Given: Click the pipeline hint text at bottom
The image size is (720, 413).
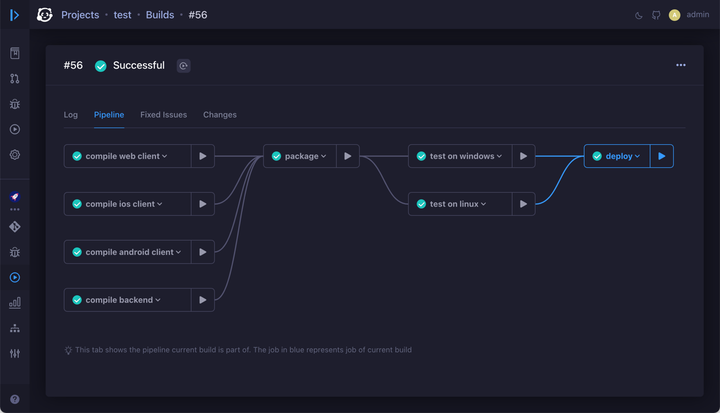Looking at the screenshot, I should [x=243, y=350].
